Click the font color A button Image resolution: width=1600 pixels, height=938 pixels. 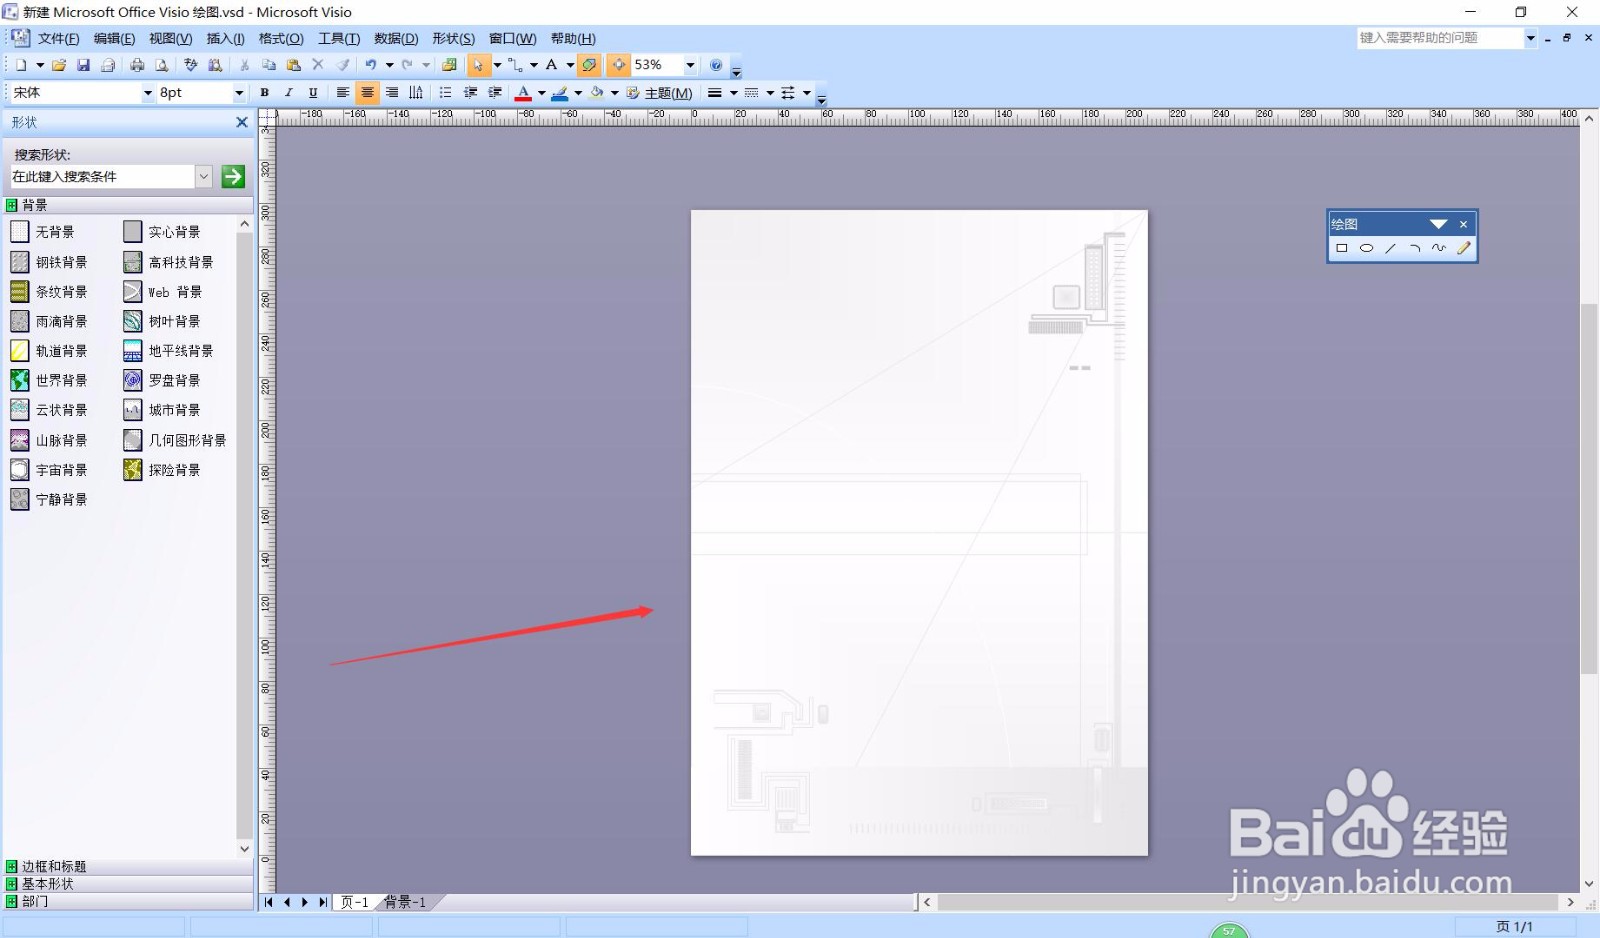[x=523, y=93]
